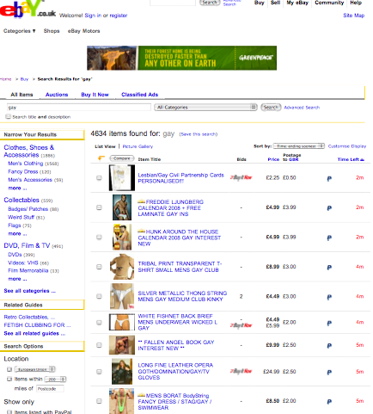Tick checkbox for Civil Partnership Cards item
Image resolution: width=373 pixels, height=414 pixels.
tap(99, 178)
